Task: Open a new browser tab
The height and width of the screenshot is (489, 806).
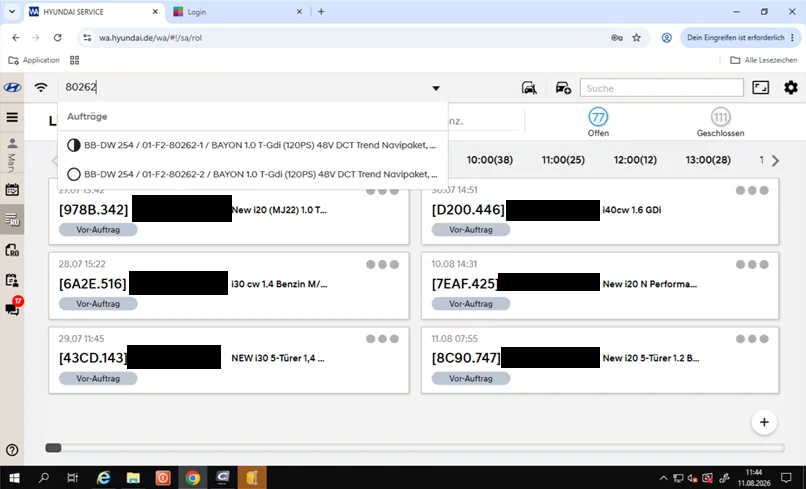Action: pos(321,12)
